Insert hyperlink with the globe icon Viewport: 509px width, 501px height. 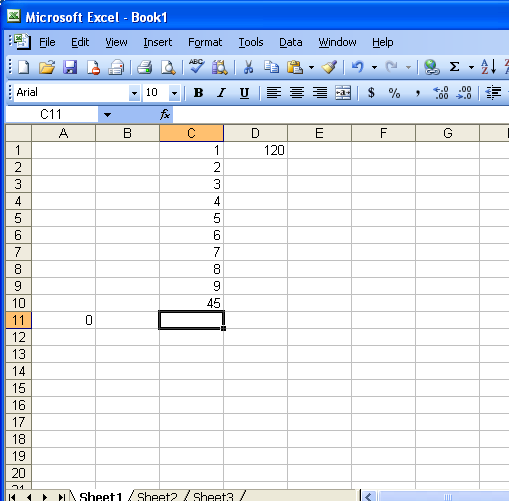pos(432,67)
